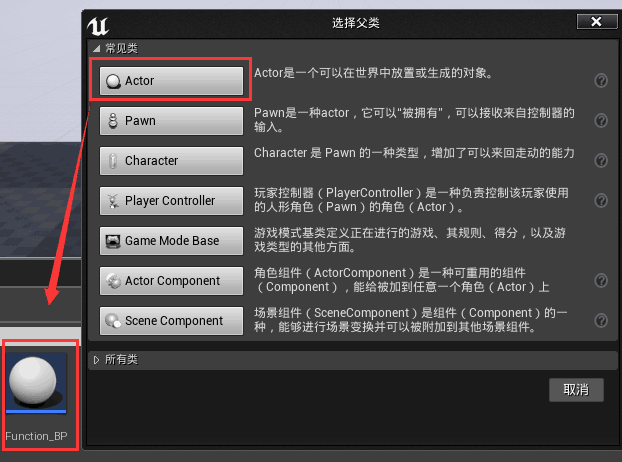622x462 pixels.
Task: Click the Unreal Engine logo icon
Action: tap(98, 26)
